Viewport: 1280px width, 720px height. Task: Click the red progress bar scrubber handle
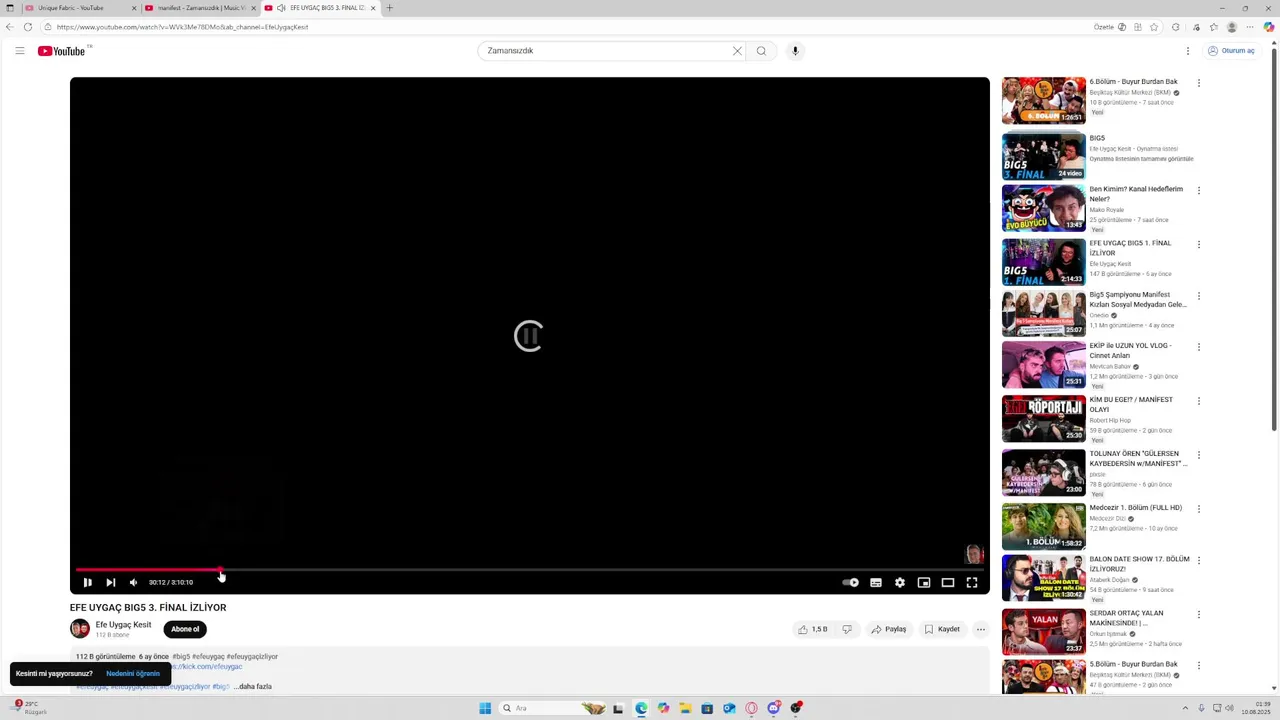220,570
